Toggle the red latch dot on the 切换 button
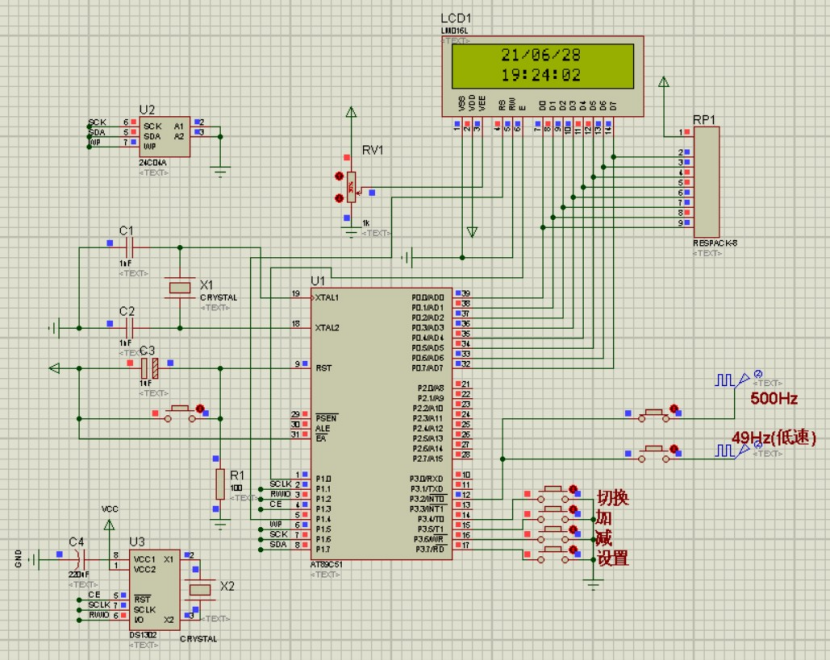830x661 pixels. click(x=573, y=489)
